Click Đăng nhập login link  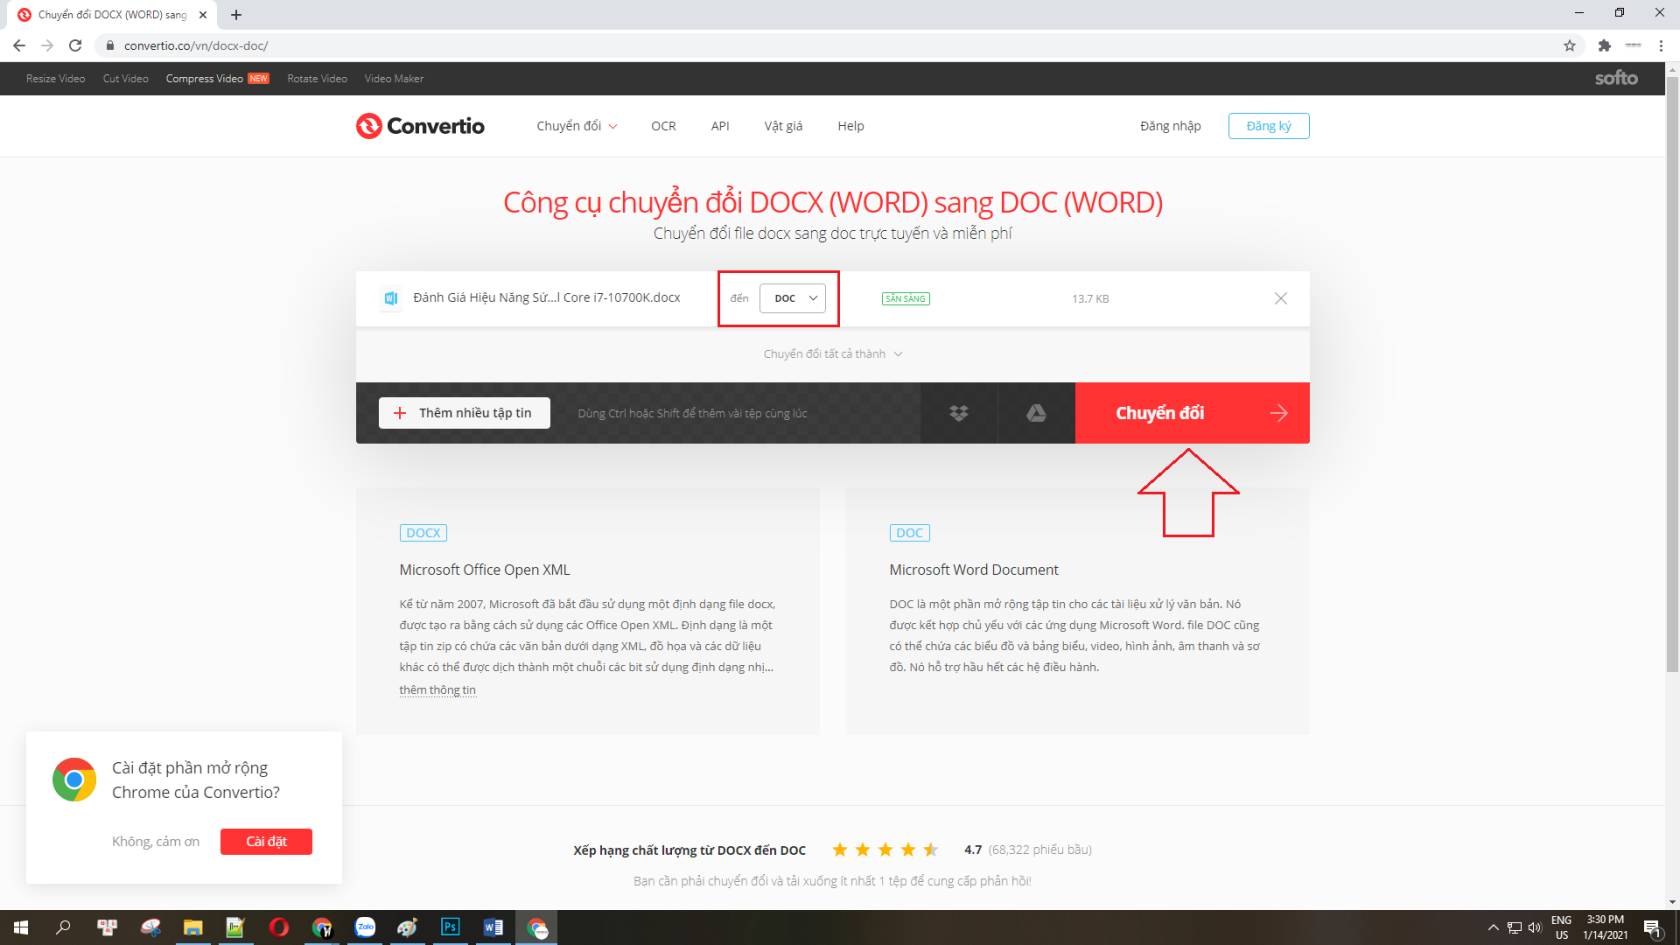(1170, 126)
